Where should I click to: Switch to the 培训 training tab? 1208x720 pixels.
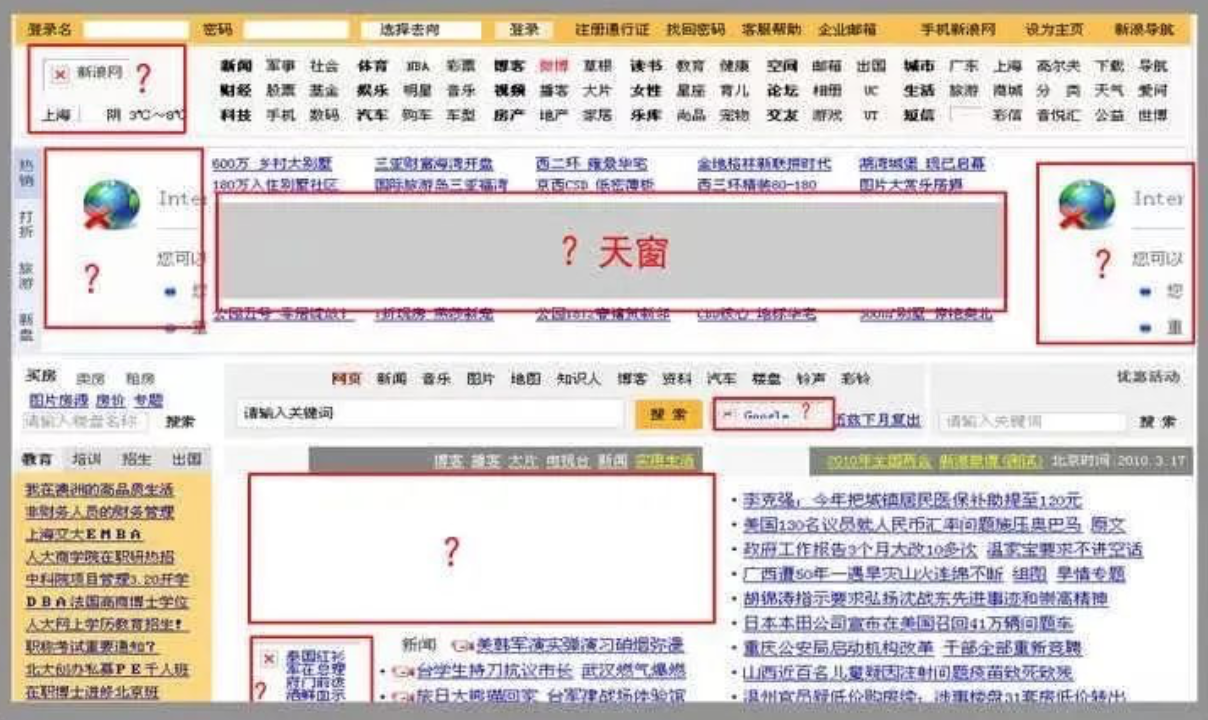point(86,459)
